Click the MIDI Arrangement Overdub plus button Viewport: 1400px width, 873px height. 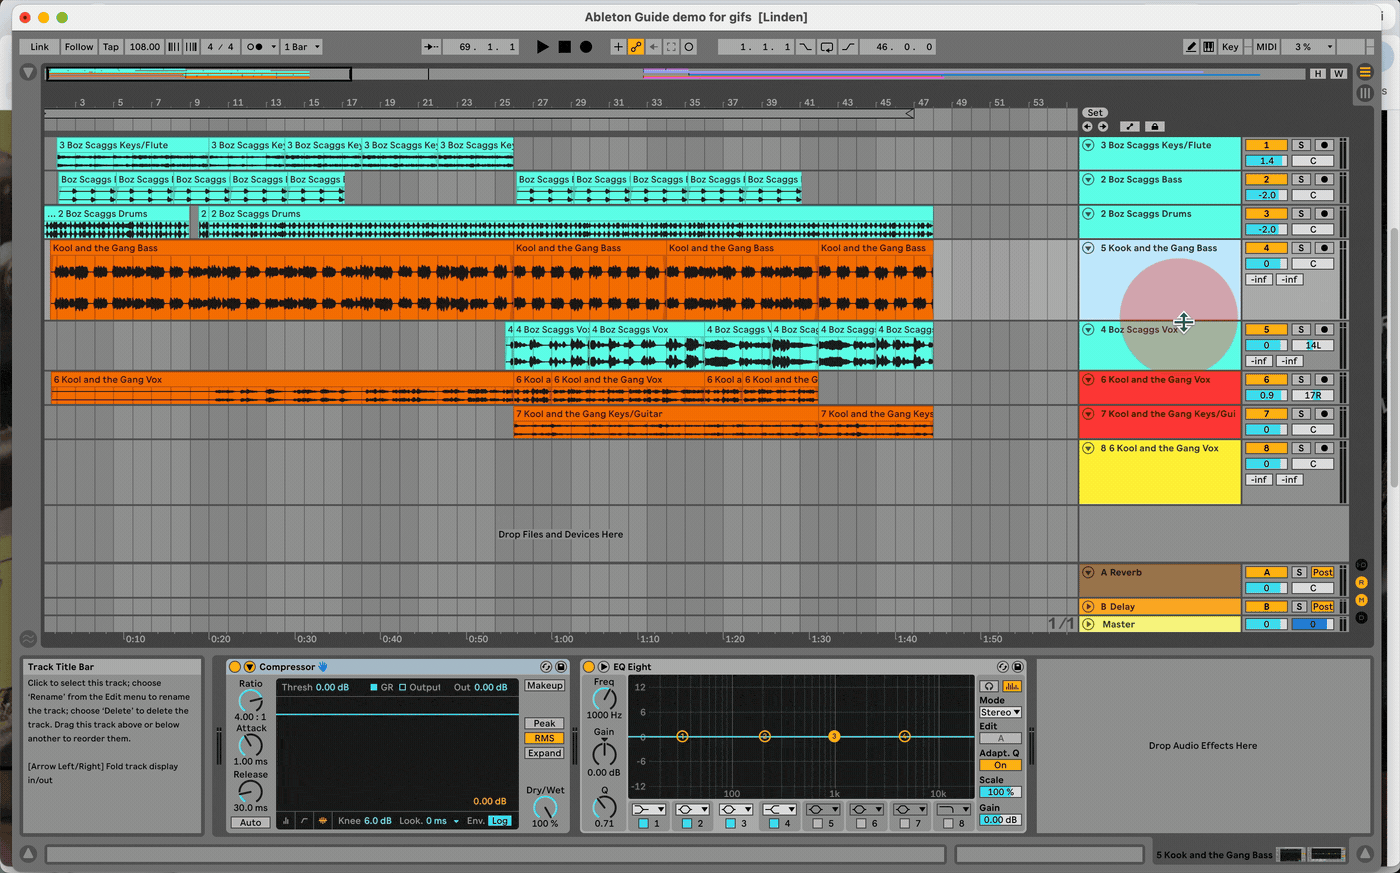(x=617, y=47)
